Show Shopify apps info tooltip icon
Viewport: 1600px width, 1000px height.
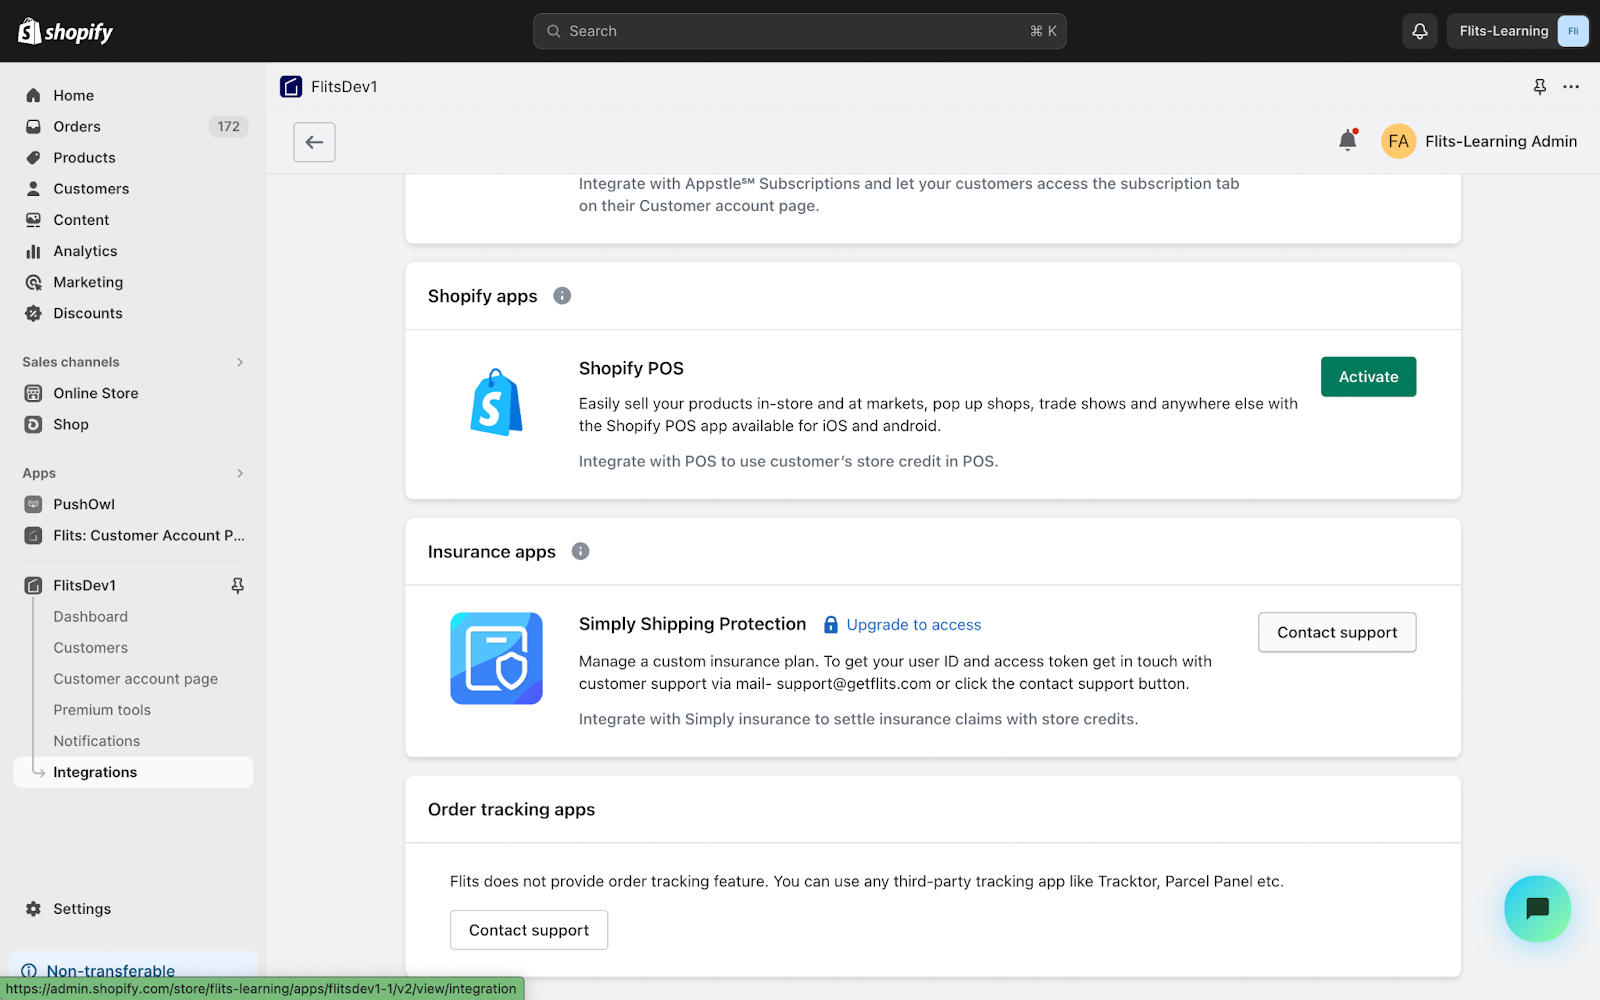pos(562,296)
